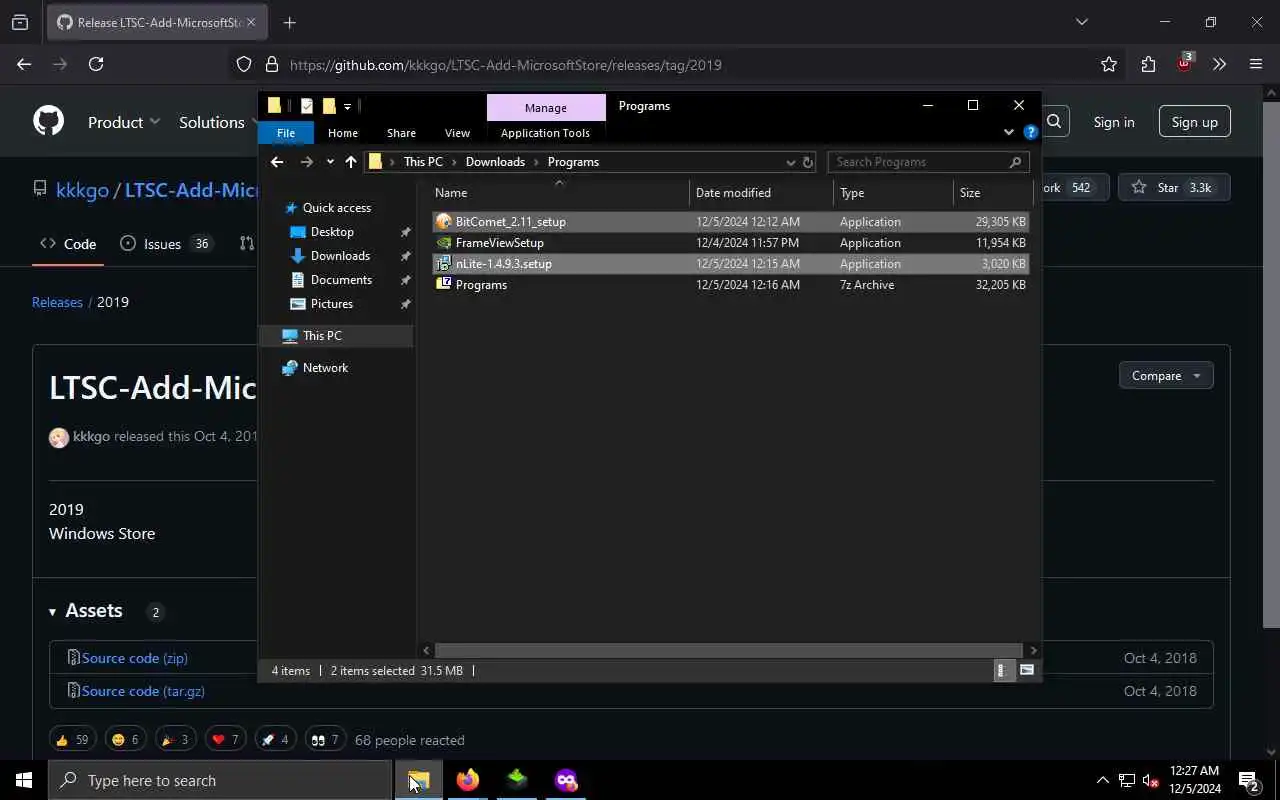The width and height of the screenshot is (1280, 800).
Task: Open the green arrow app on taskbar
Action: tap(517, 780)
